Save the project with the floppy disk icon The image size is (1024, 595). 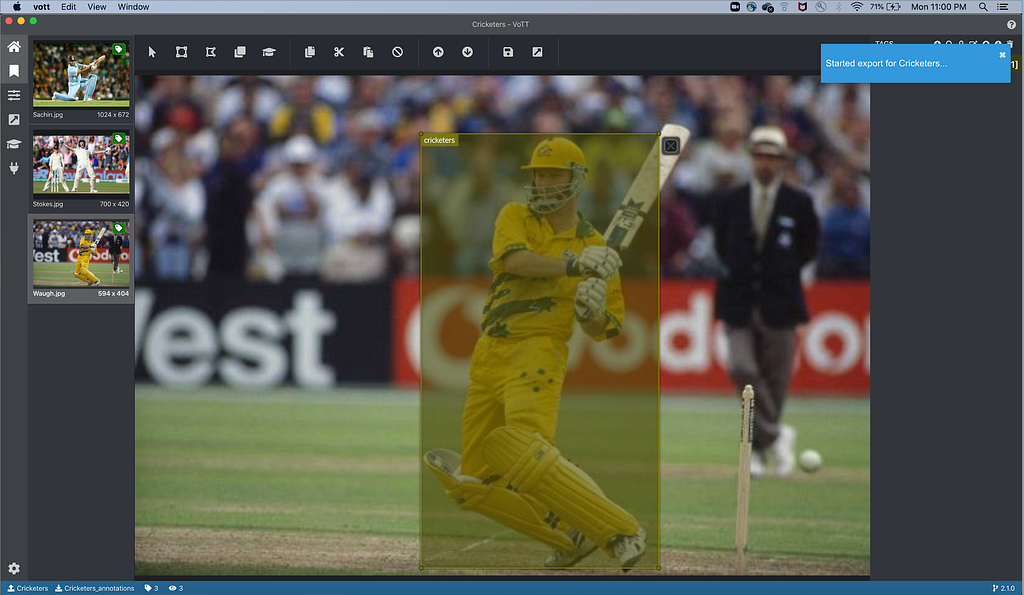(508, 52)
